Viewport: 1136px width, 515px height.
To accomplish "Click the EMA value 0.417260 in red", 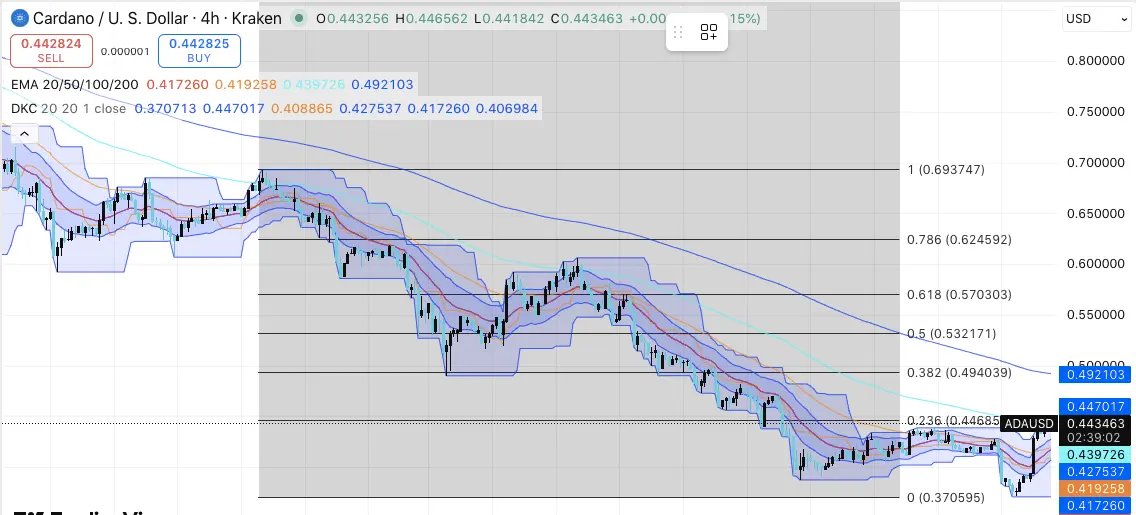I will (x=178, y=85).
